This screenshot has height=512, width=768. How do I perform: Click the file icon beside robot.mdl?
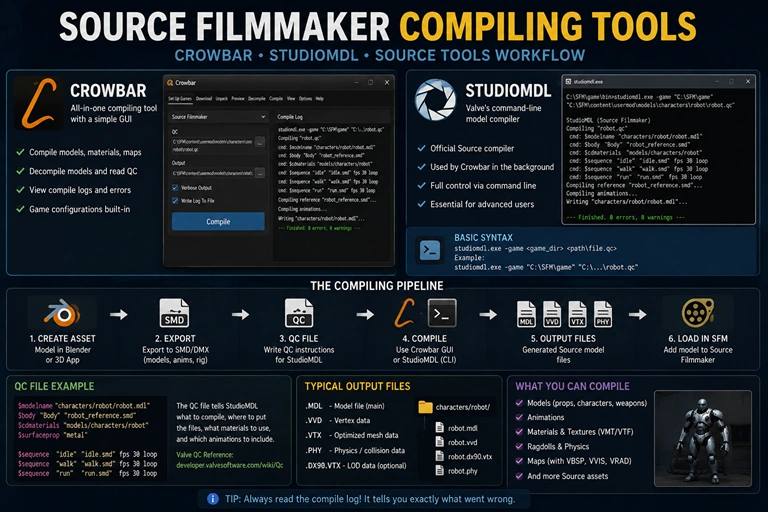(439, 428)
